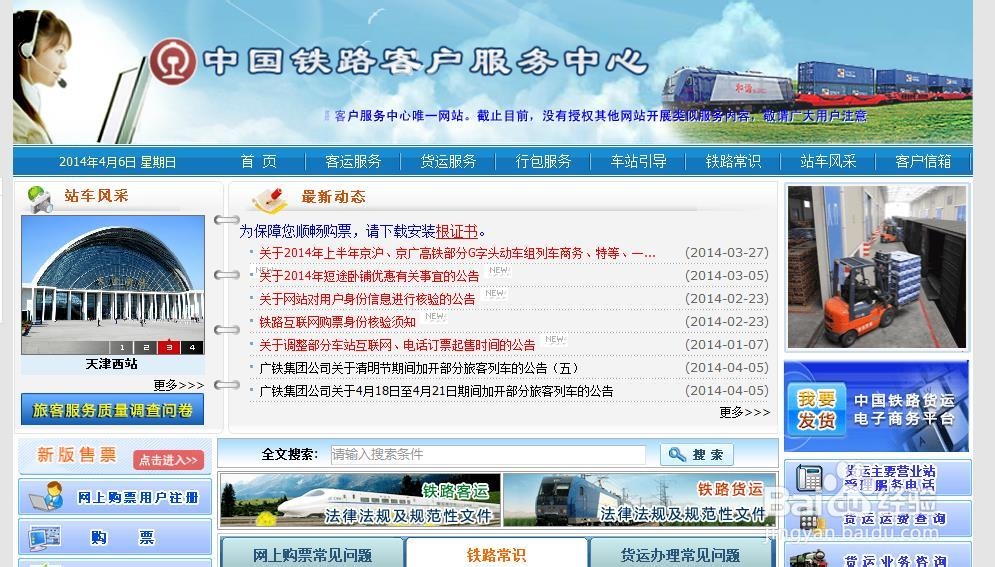Open 货运主要营业站受理服务电话 button

[878, 478]
